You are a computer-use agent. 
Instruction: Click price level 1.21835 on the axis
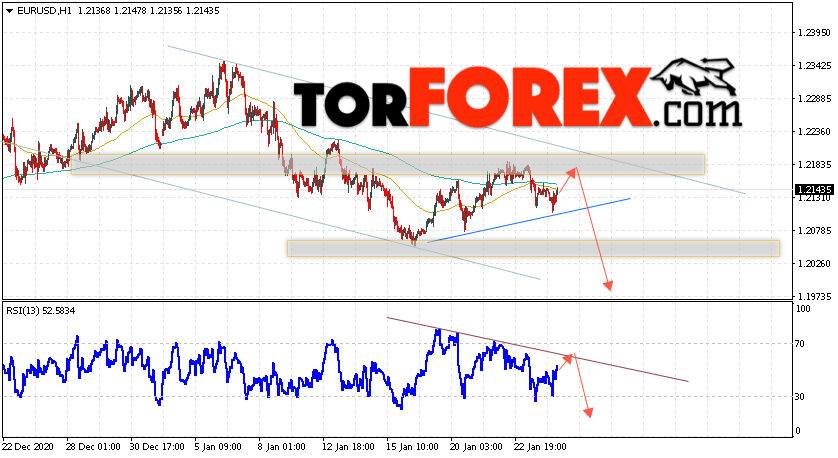(x=814, y=165)
